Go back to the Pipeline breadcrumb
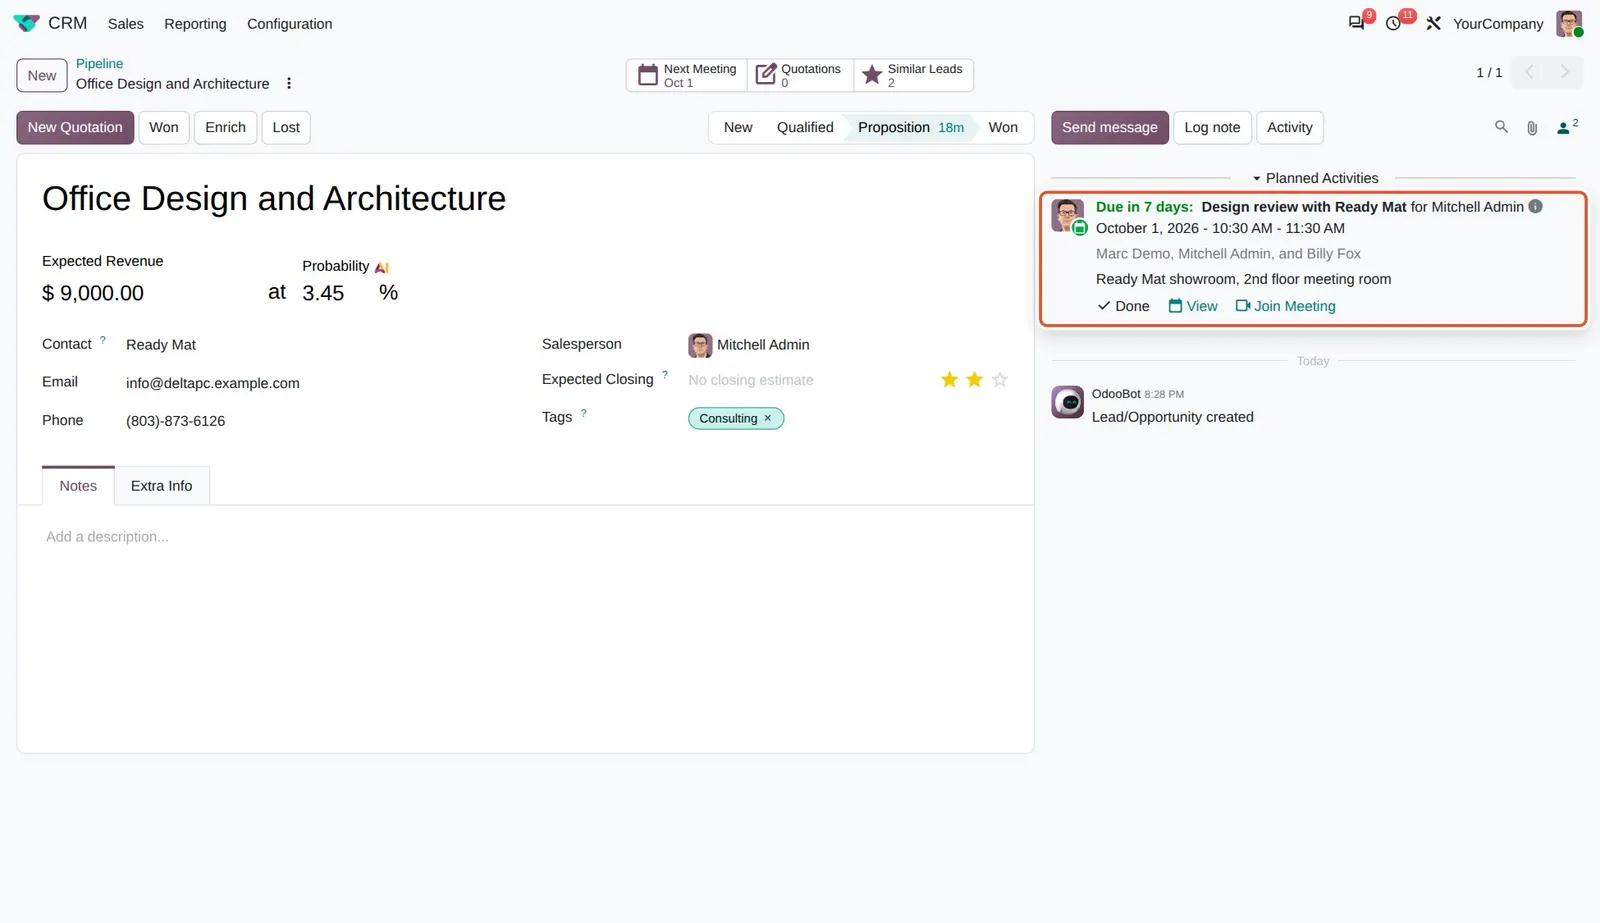The image size is (1600, 923). (x=100, y=64)
